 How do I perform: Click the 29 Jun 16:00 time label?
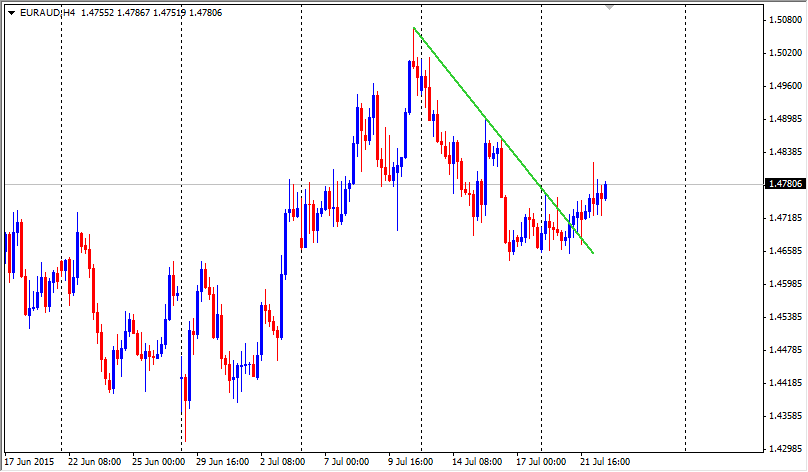[222, 462]
